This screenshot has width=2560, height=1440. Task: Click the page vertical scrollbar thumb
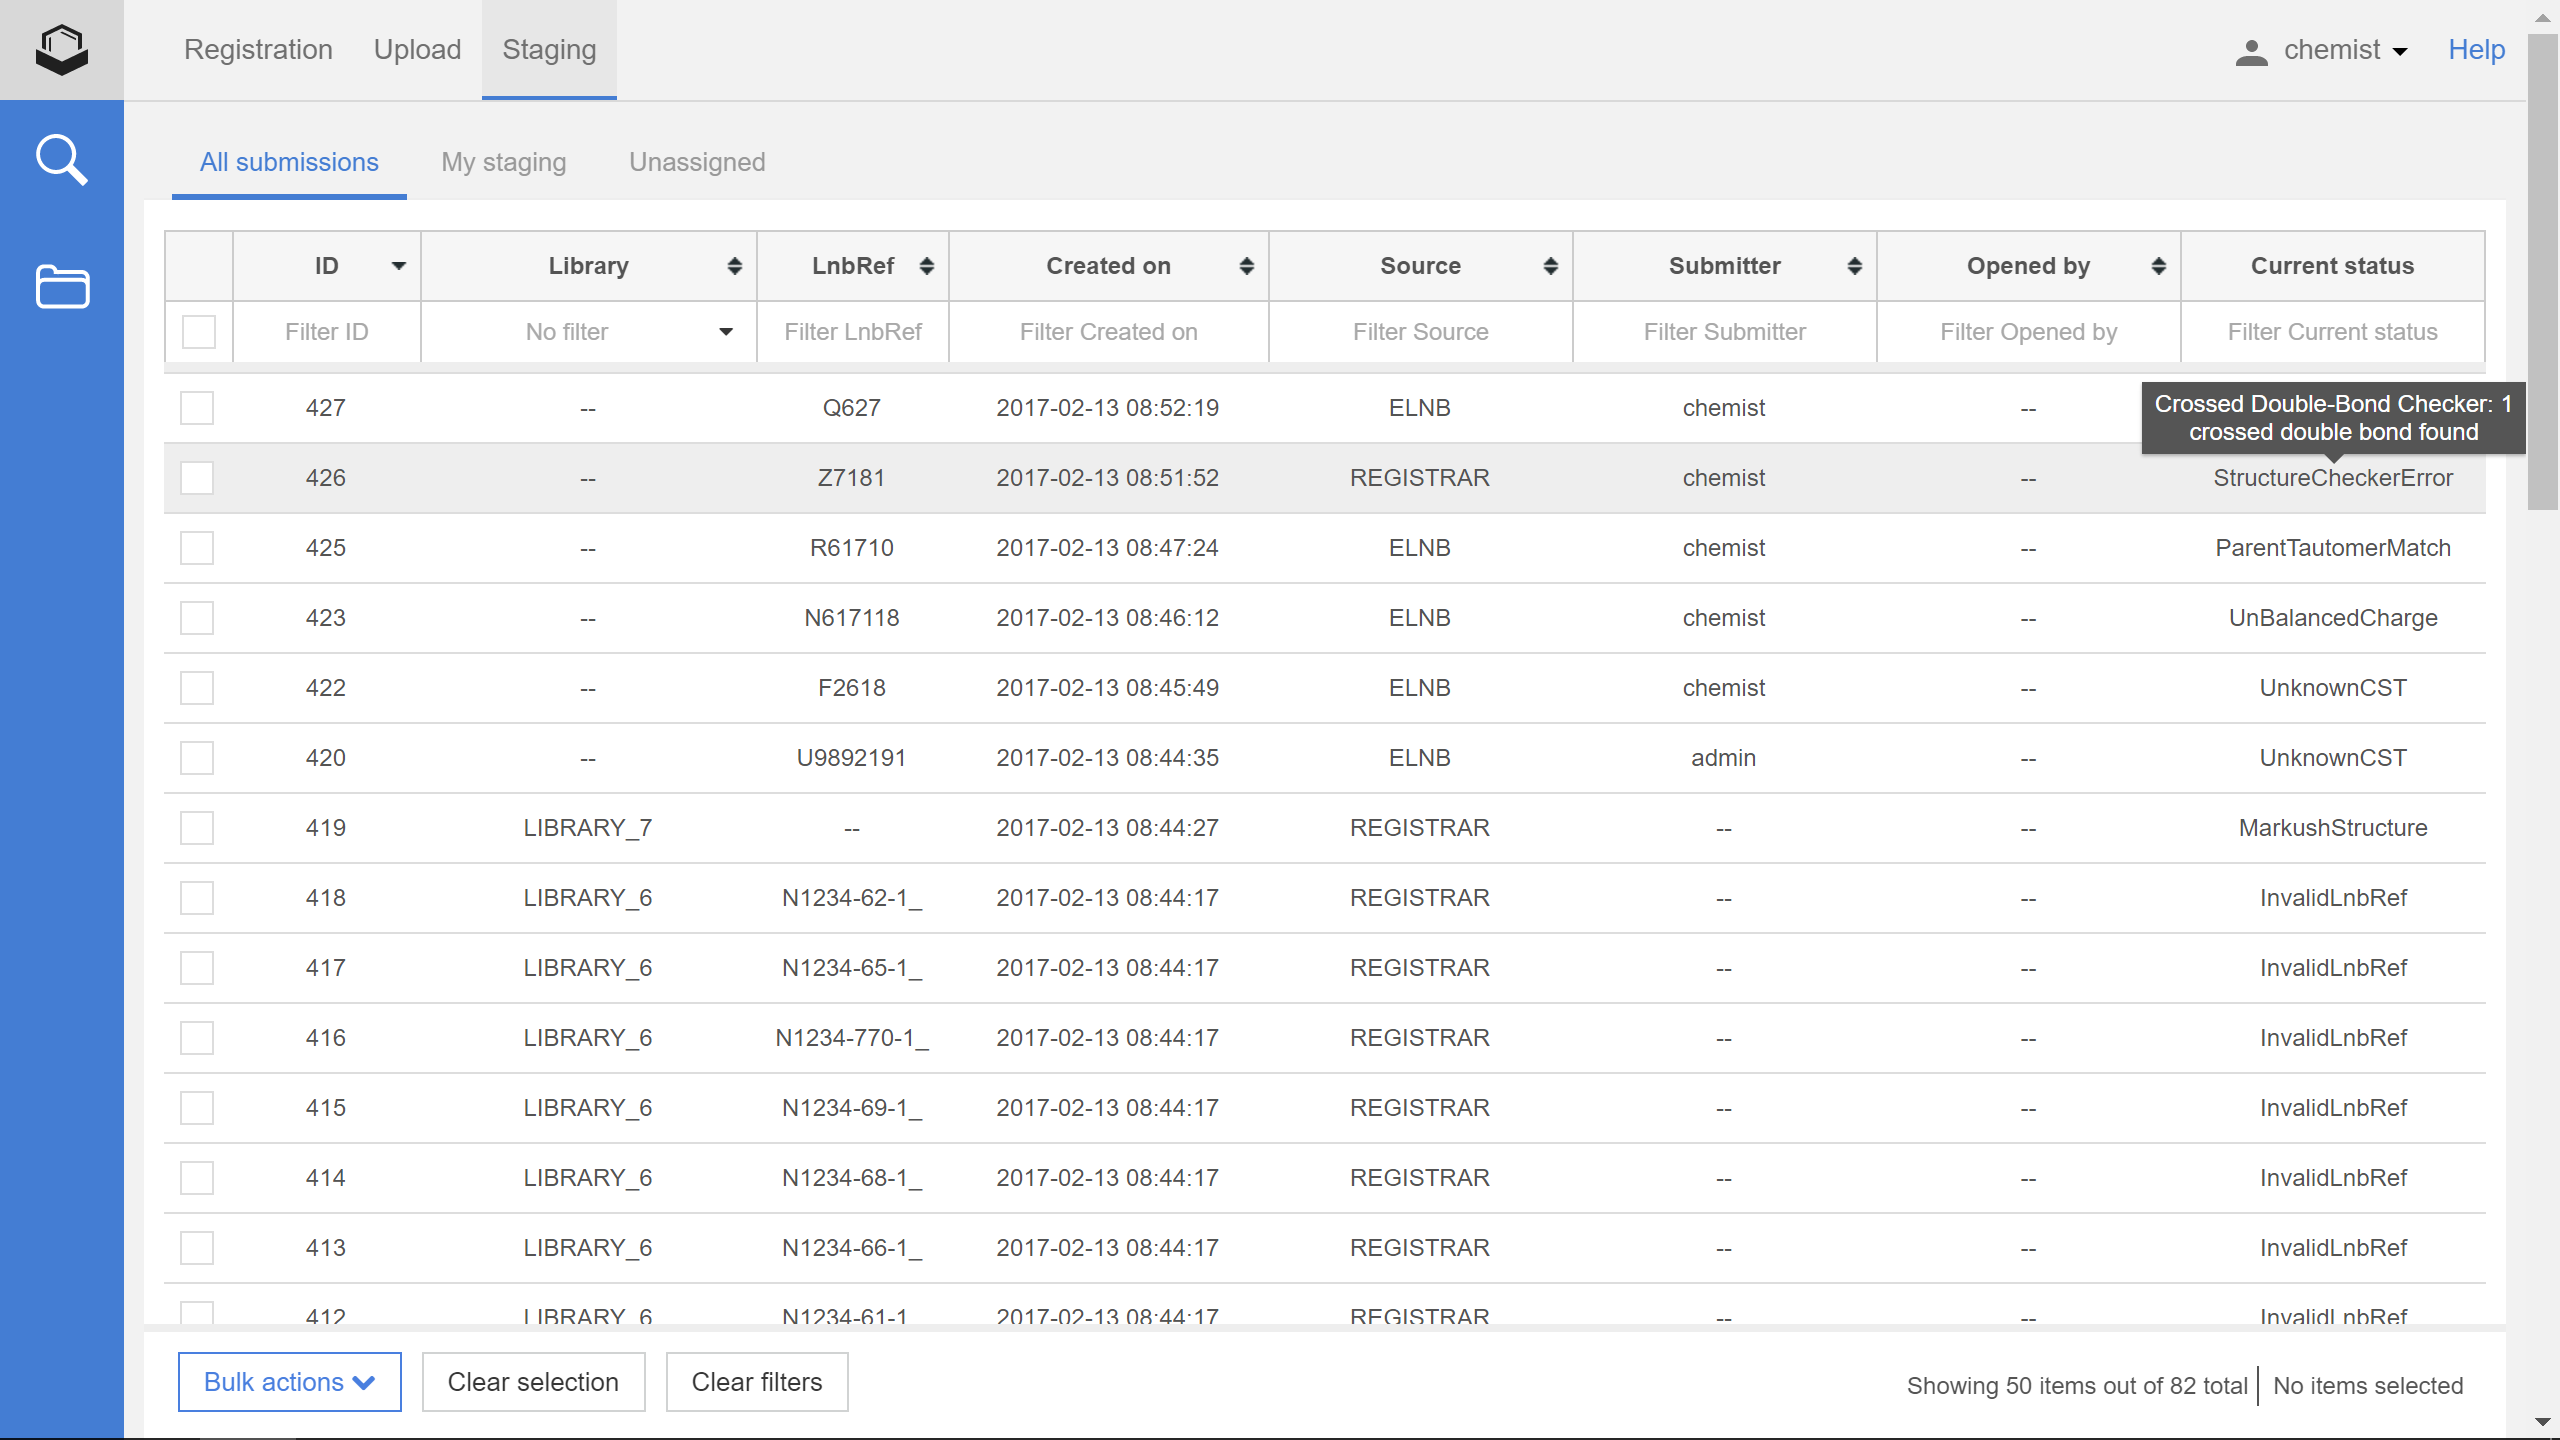[2543, 270]
